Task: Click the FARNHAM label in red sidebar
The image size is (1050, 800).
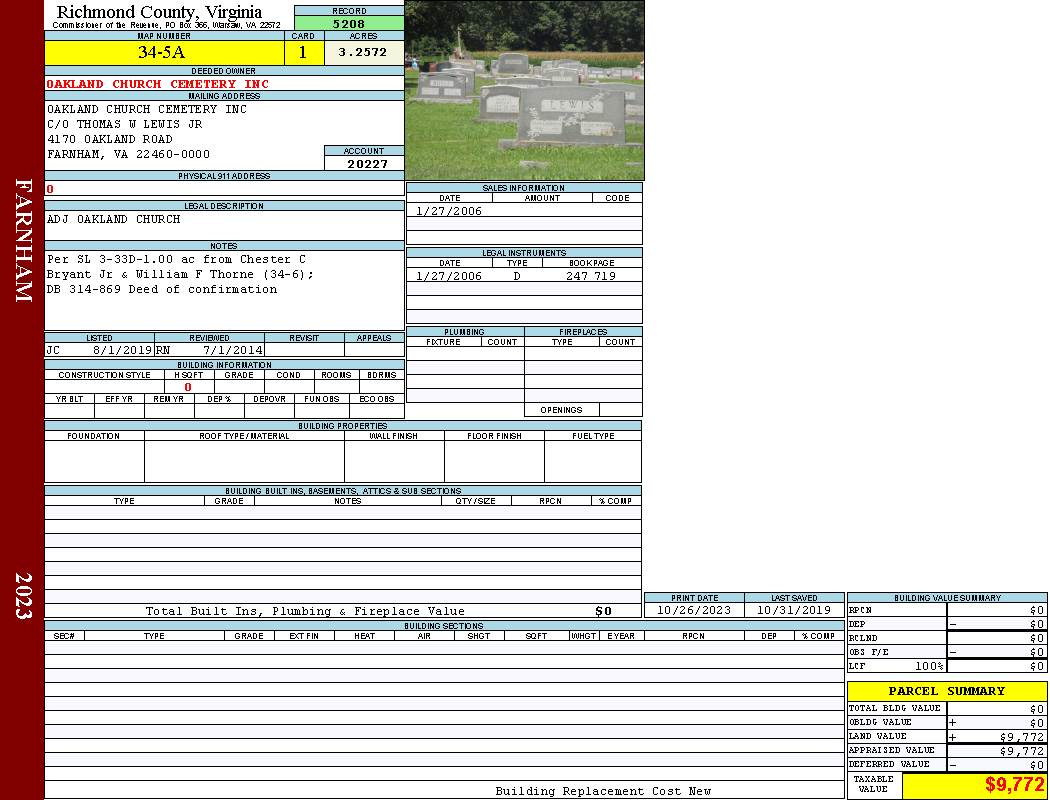Action: [x=23, y=240]
